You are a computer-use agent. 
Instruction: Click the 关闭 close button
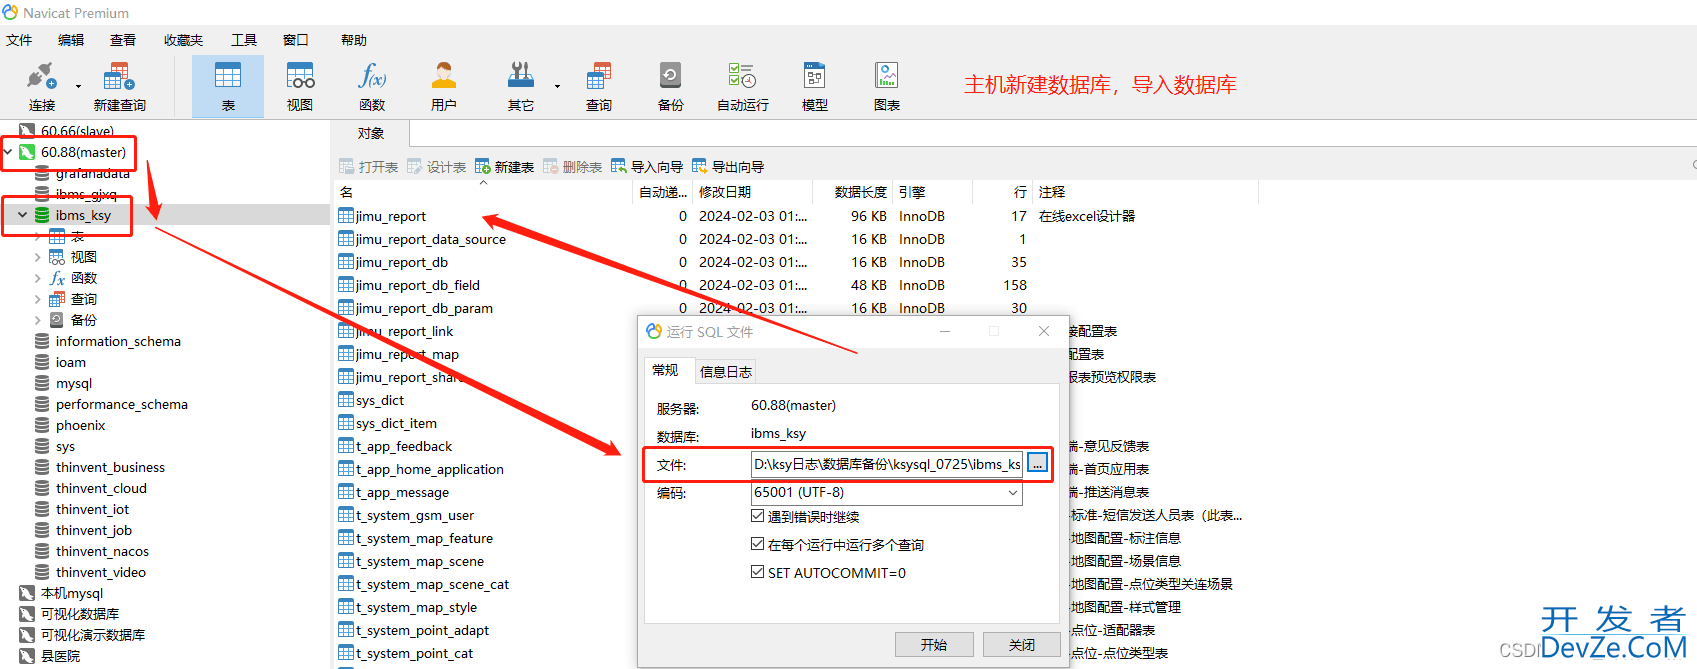point(1022,645)
